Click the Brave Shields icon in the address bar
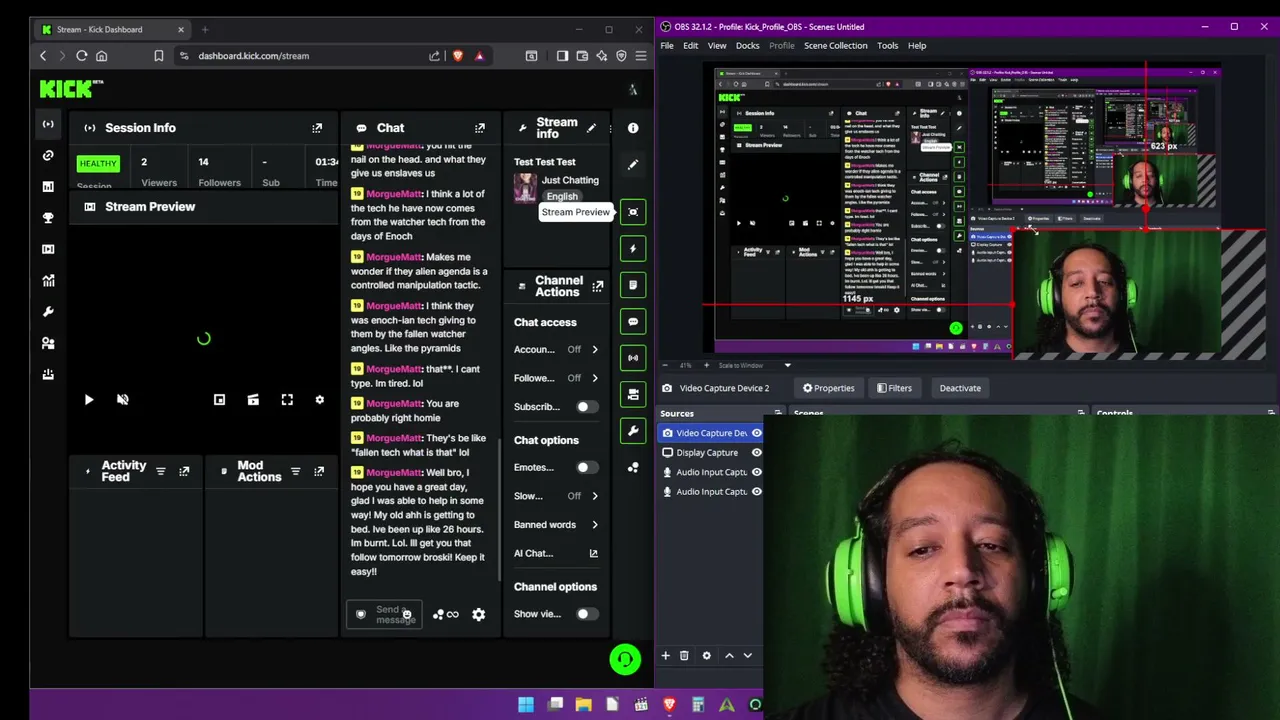 (458, 56)
